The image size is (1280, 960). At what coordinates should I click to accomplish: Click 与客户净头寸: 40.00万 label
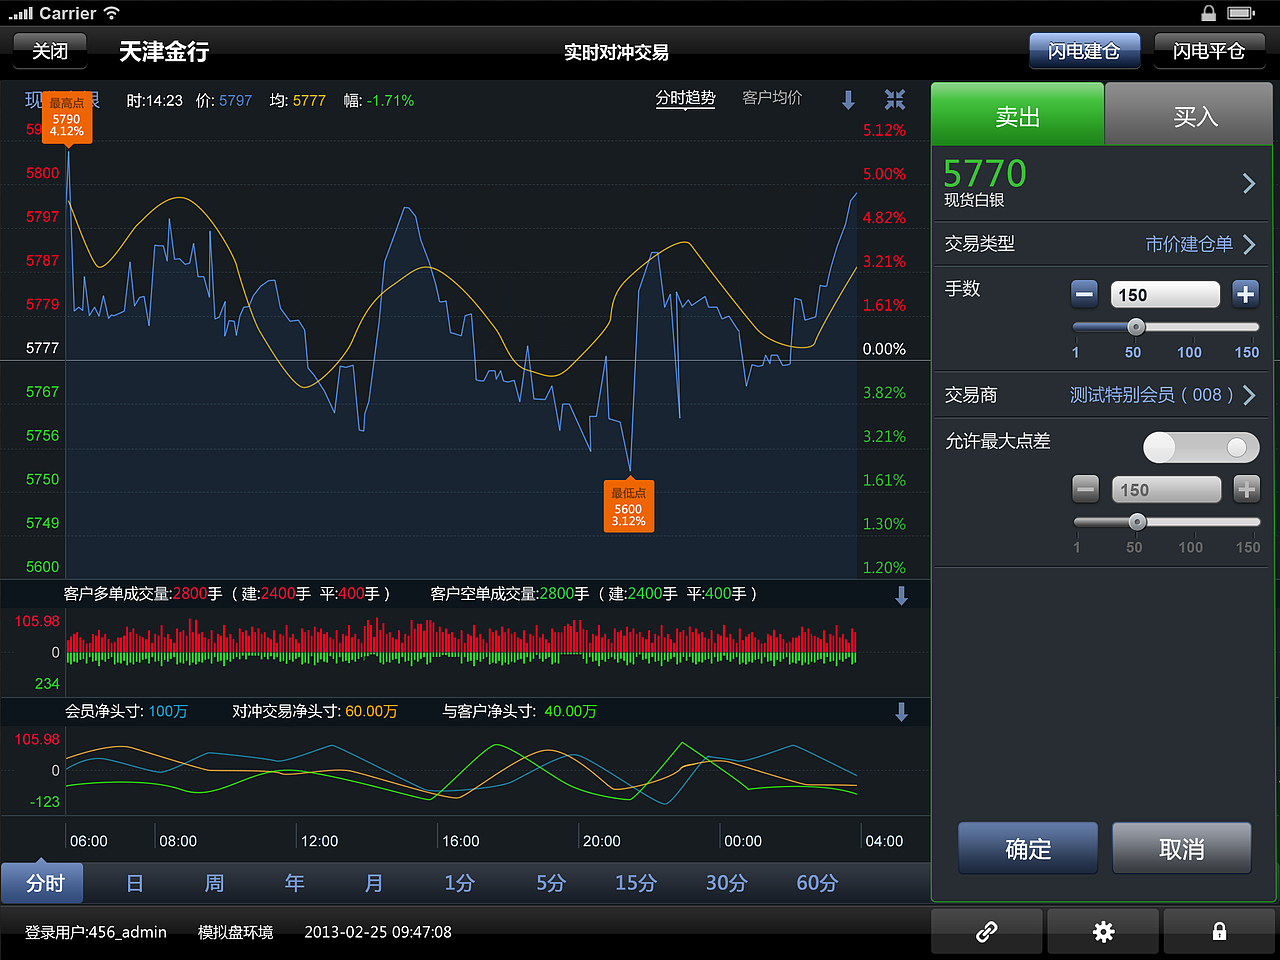click(x=520, y=712)
